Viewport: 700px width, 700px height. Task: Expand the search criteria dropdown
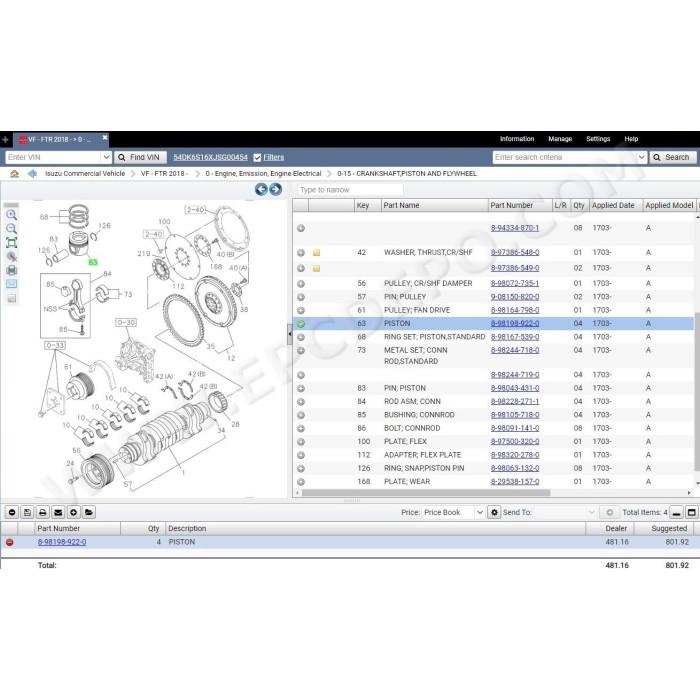(x=642, y=157)
